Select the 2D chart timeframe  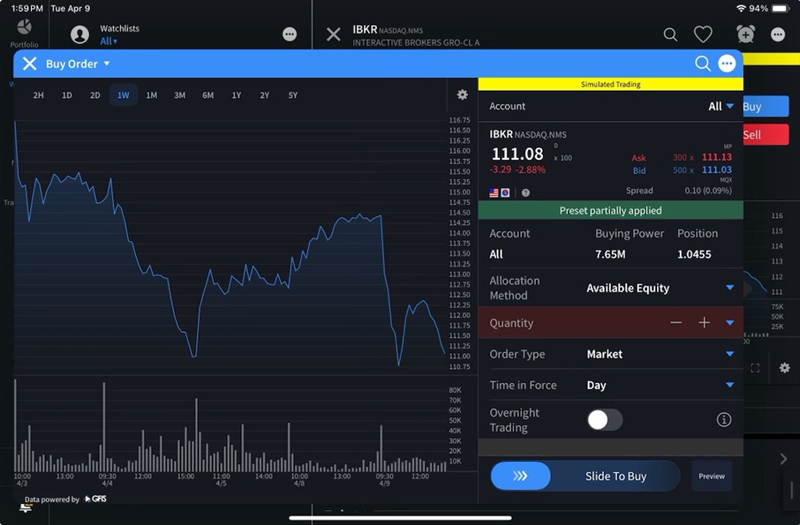click(x=95, y=95)
